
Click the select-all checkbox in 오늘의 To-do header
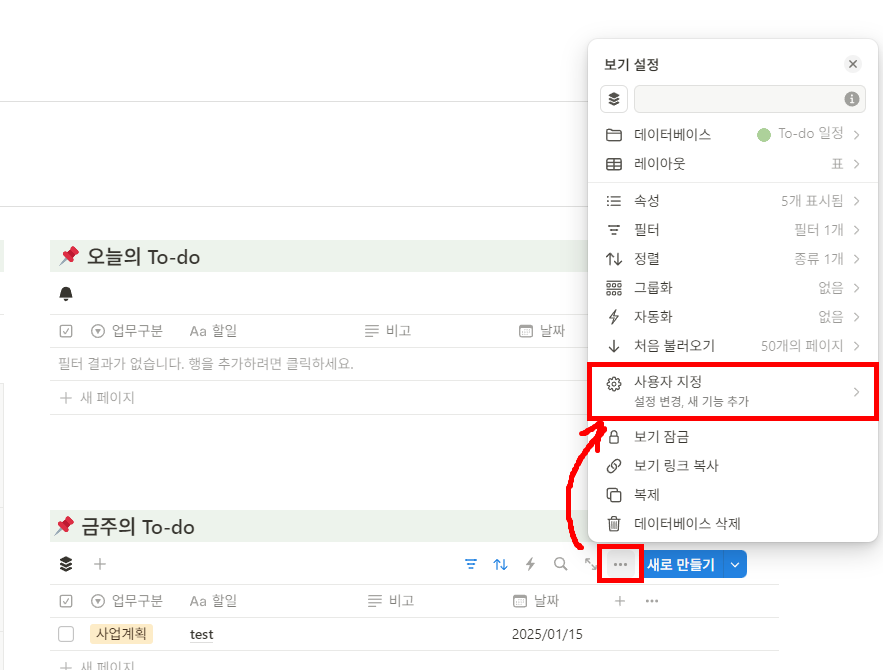point(66,331)
